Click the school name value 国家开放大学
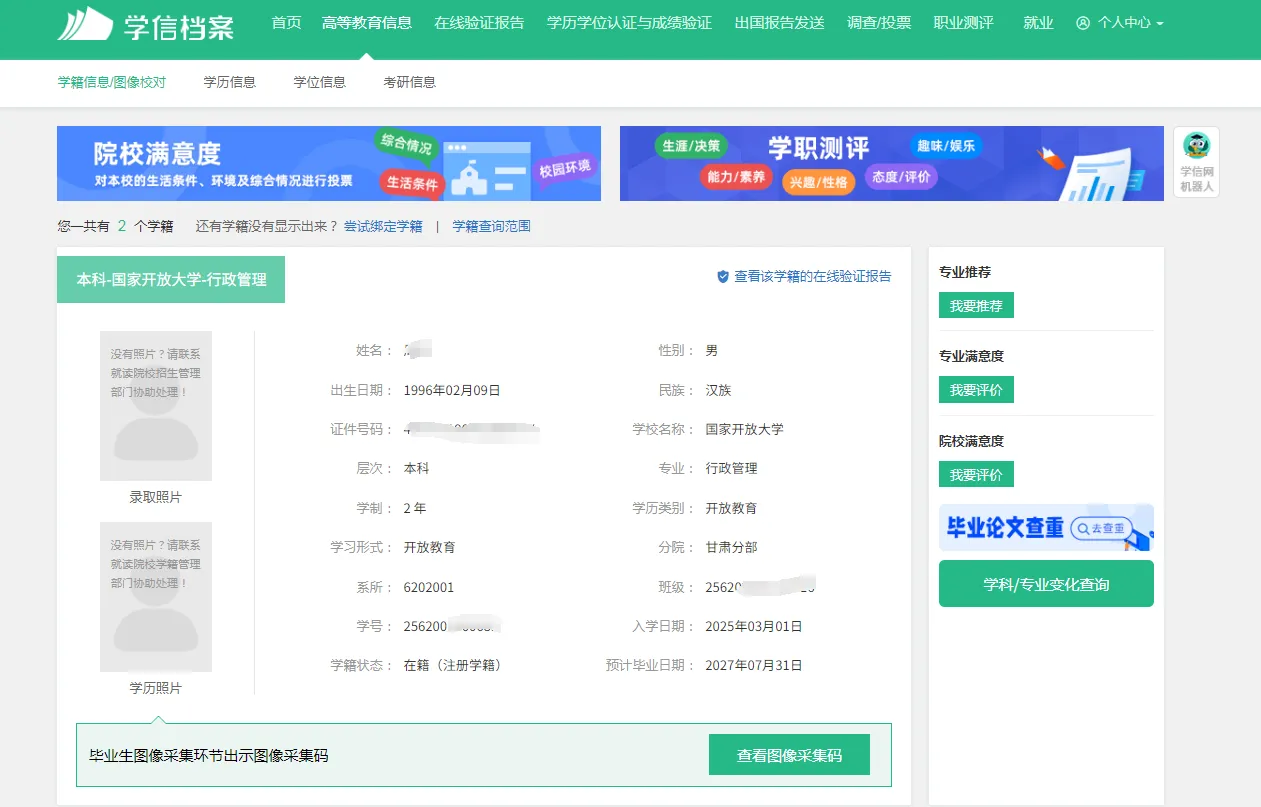The image size is (1261, 807). [x=745, y=429]
